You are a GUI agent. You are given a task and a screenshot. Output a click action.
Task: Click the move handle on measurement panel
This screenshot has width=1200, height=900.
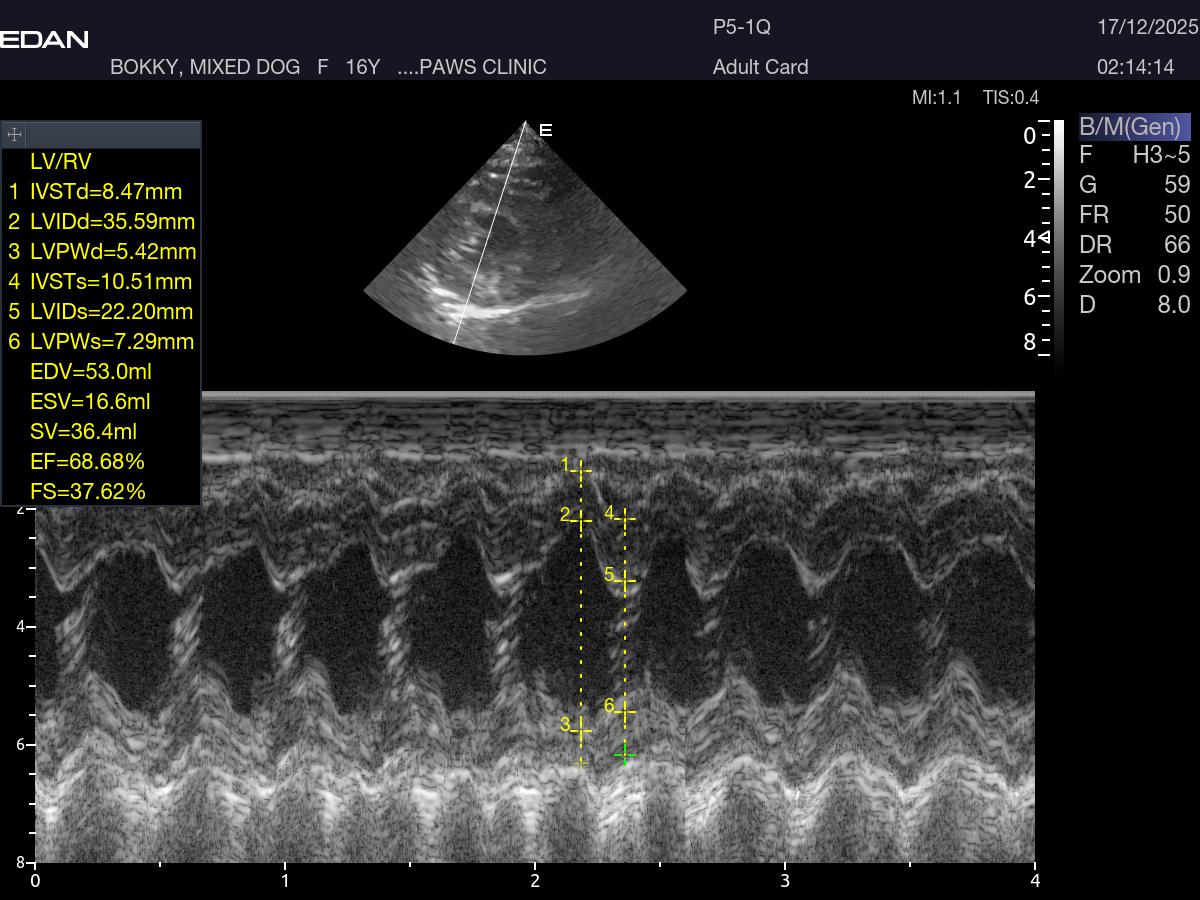pos(15,134)
